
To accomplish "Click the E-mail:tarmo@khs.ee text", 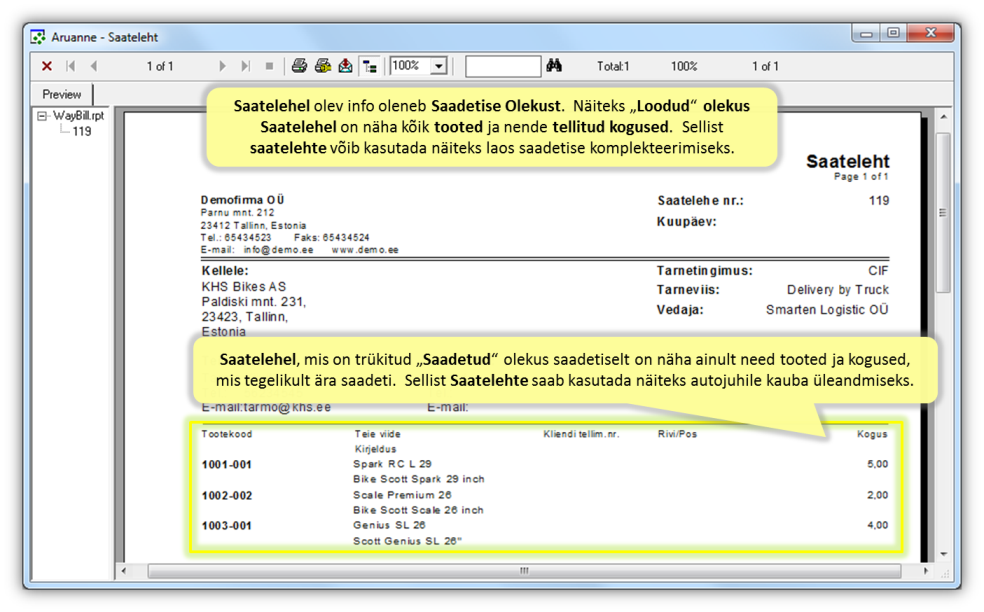I will coord(266,407).
